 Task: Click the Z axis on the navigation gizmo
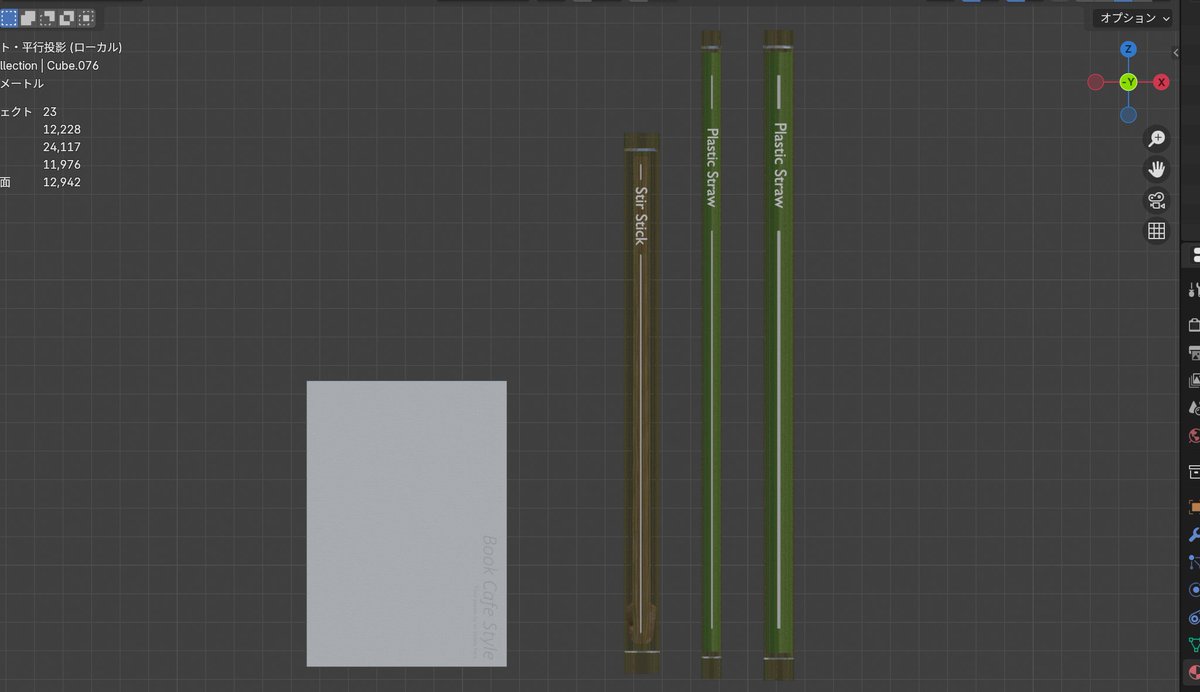[x=1128, y=48]
